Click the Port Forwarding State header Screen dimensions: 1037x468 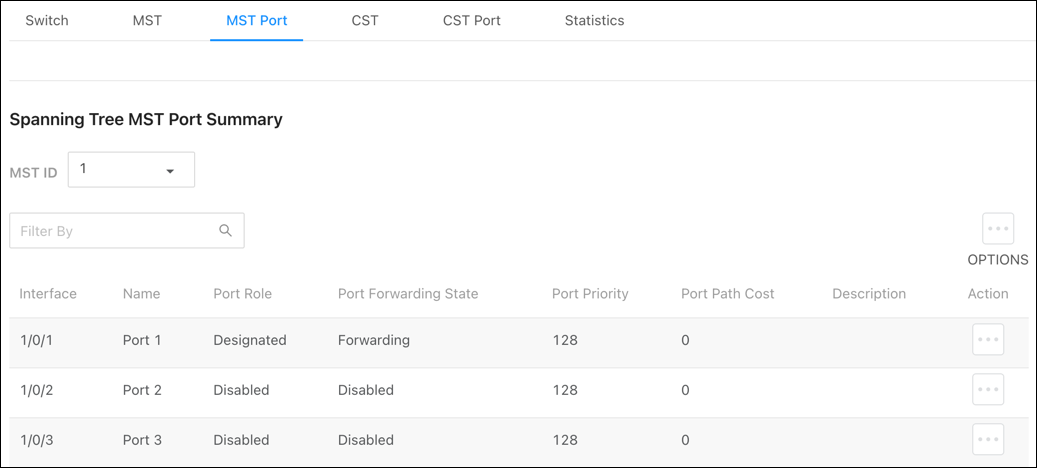(x=408, y=293)
